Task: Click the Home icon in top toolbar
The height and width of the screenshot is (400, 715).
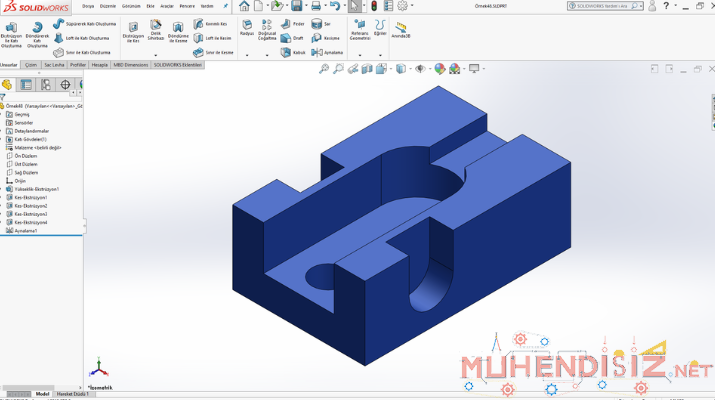Action: click(x=244, y=6)
